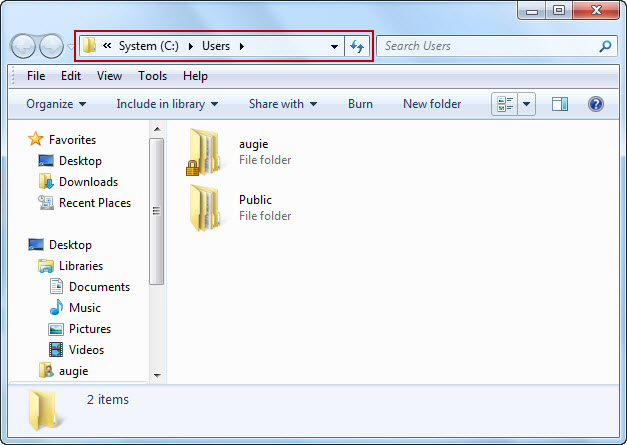Click the Change your view icon
Screen dimensions: 627x445
505,104
